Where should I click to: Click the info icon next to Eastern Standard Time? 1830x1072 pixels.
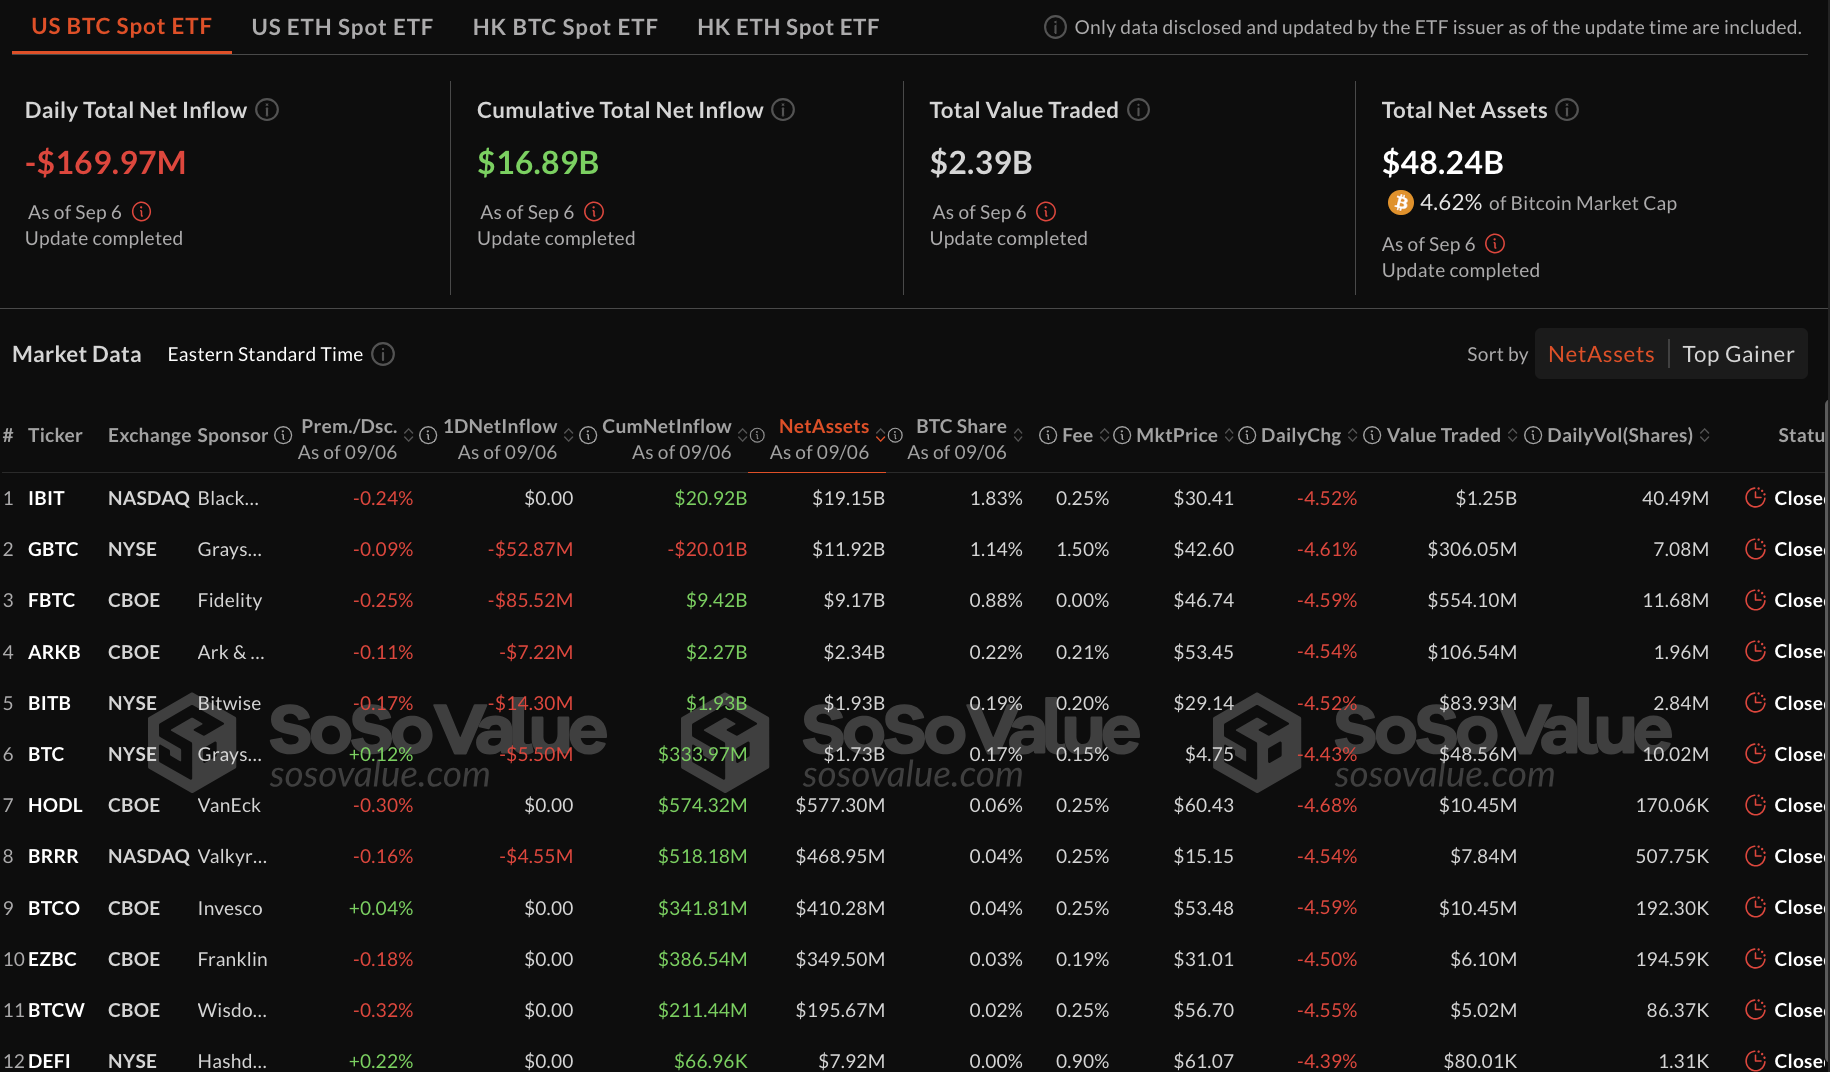click(x=383, y=354)
